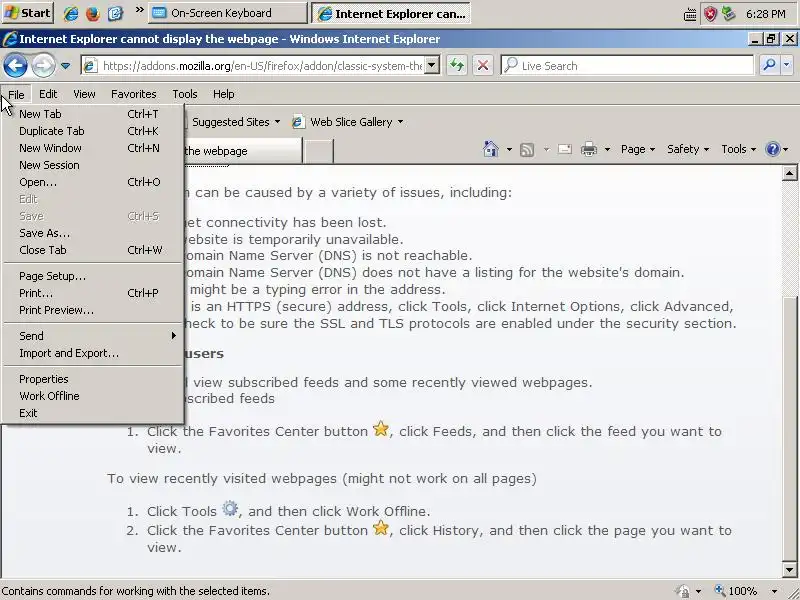Image resolution: width=800 pixels, height=600 pixels.
Task: Choose New Window menu entry
Action: (92, 148)
